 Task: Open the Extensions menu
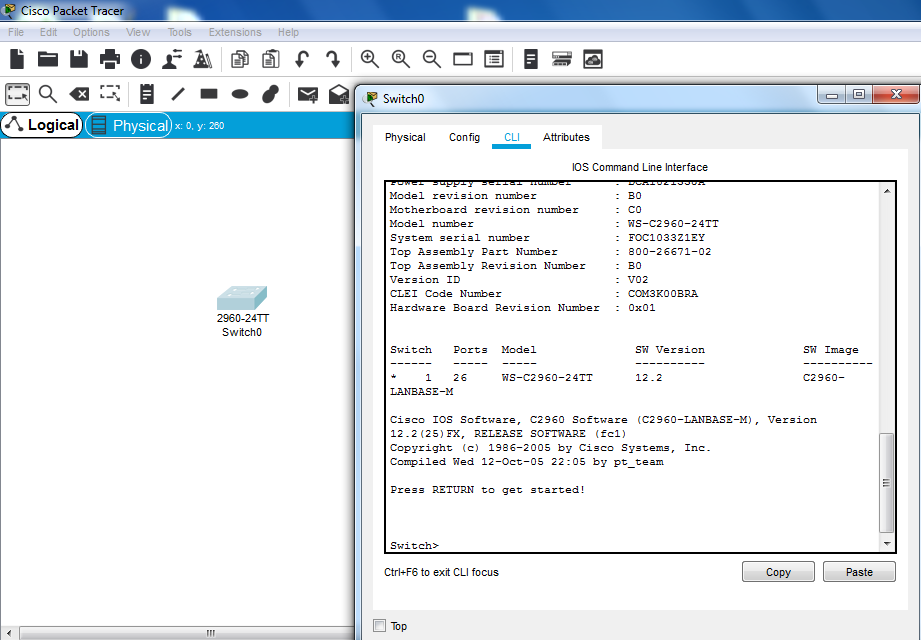pos(235,32)
